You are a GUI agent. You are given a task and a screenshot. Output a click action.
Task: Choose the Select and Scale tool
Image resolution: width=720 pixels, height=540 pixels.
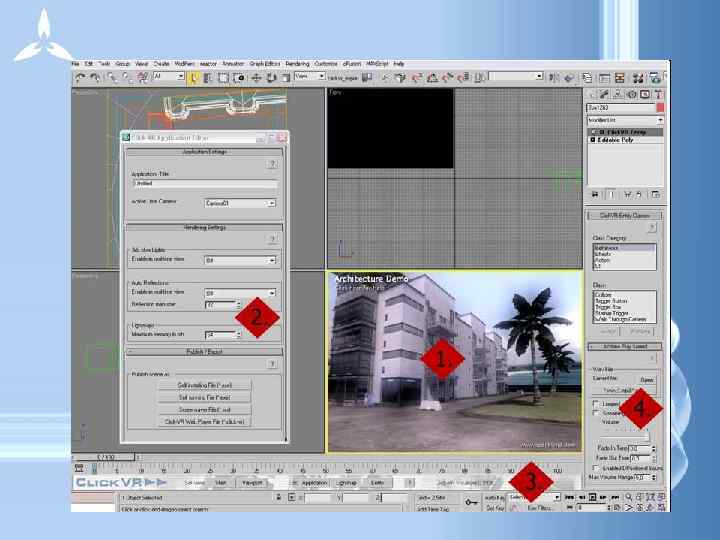click(286, 78)
